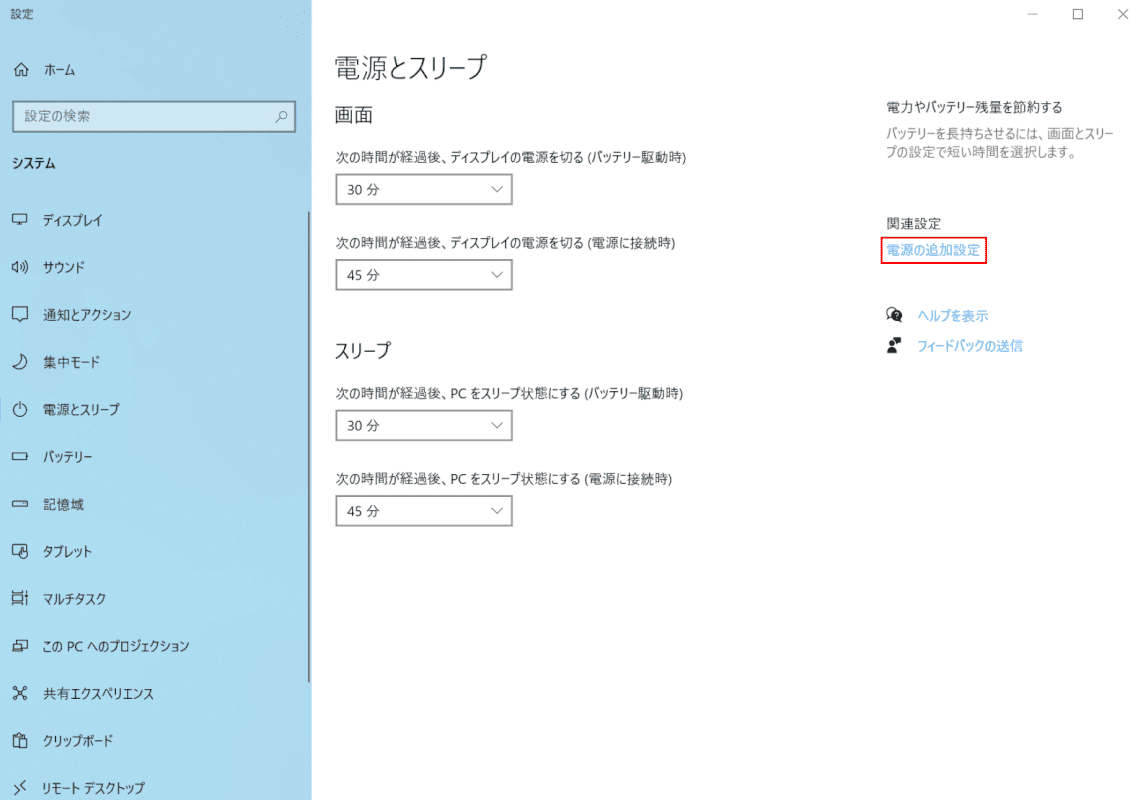This screenshot has width=1143, height=800.
Task: Click the 設定の検索 search field
Action: coord(154,117)
